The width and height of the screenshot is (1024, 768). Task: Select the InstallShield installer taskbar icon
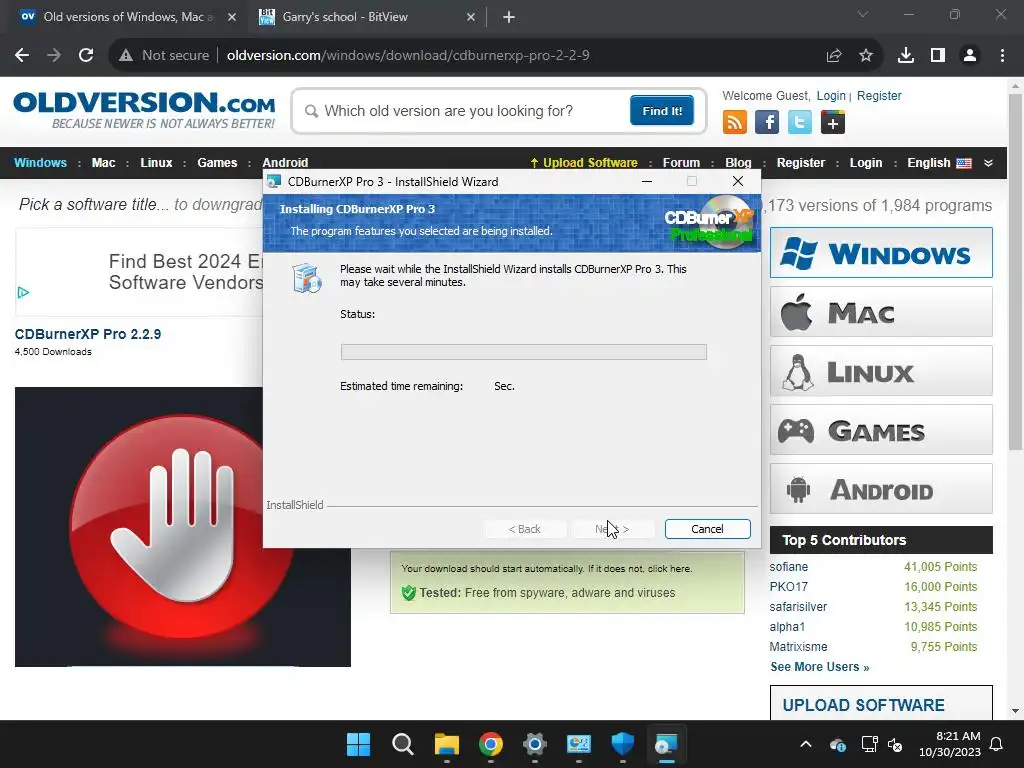666,744
